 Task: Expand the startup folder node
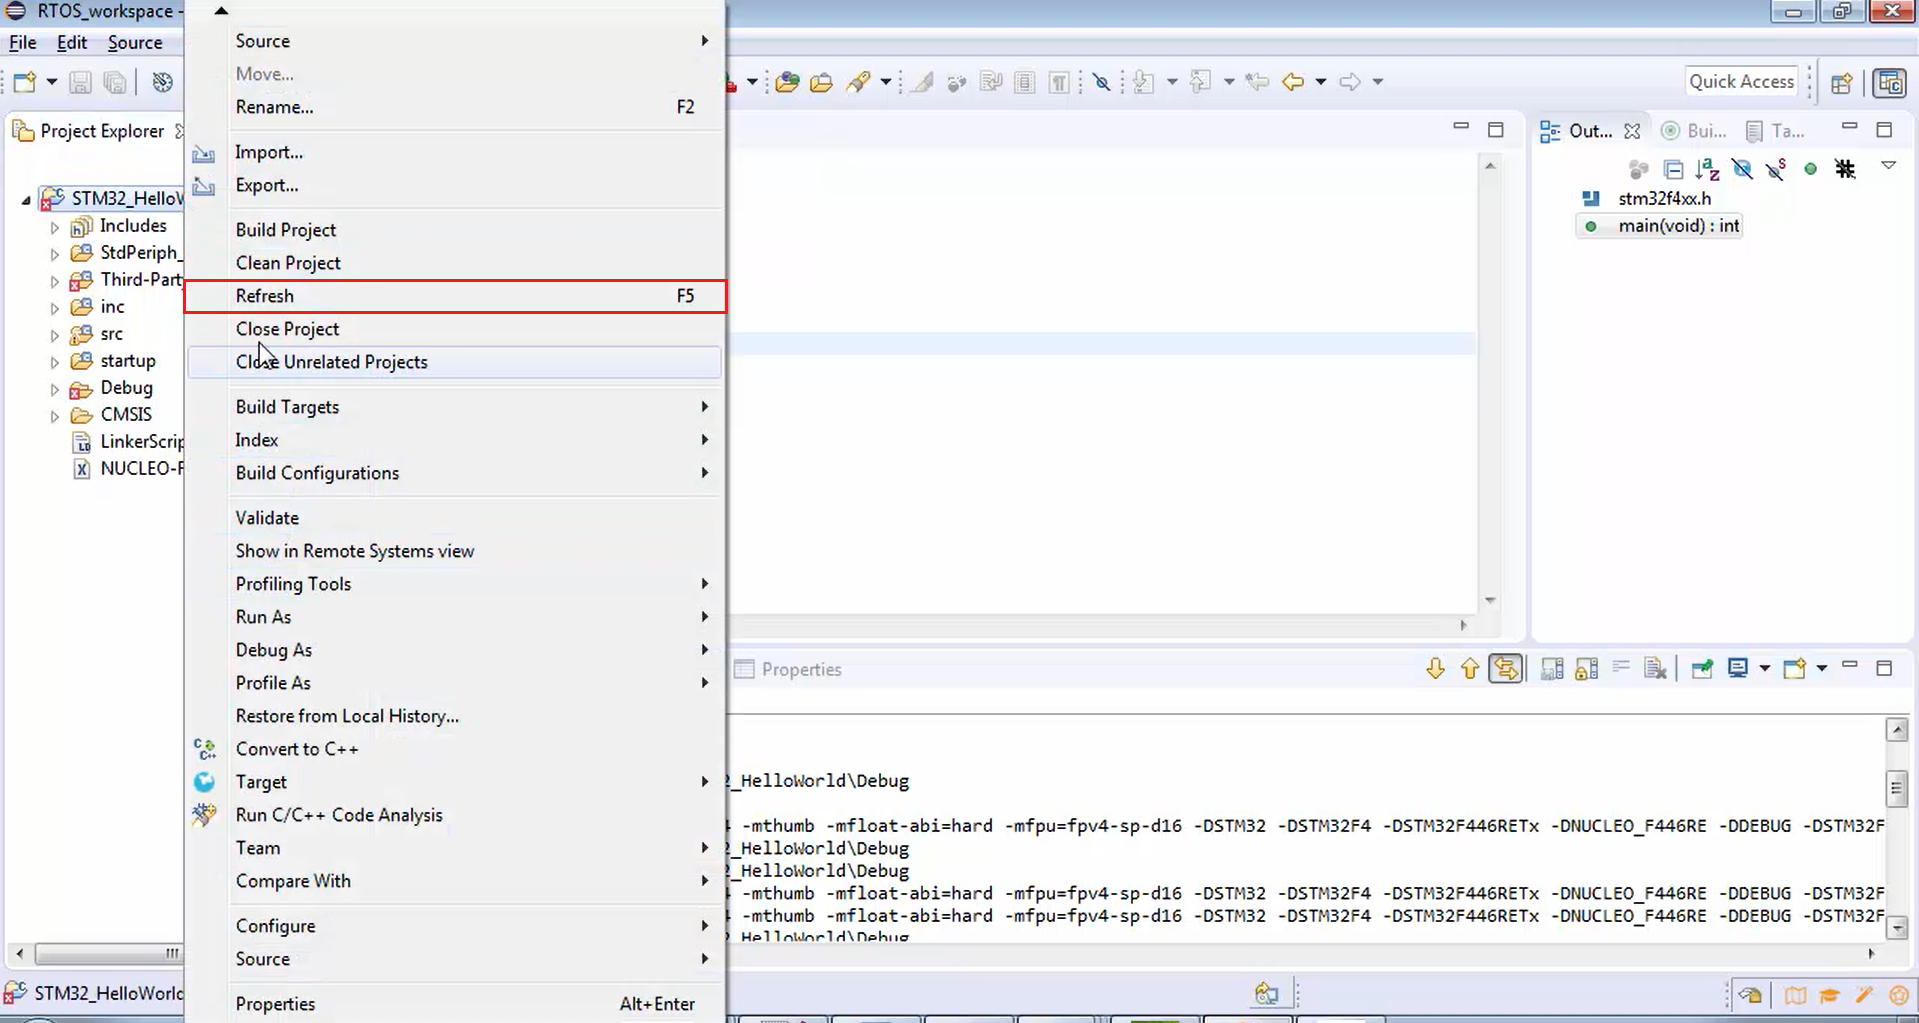click(x=55, y=362)
